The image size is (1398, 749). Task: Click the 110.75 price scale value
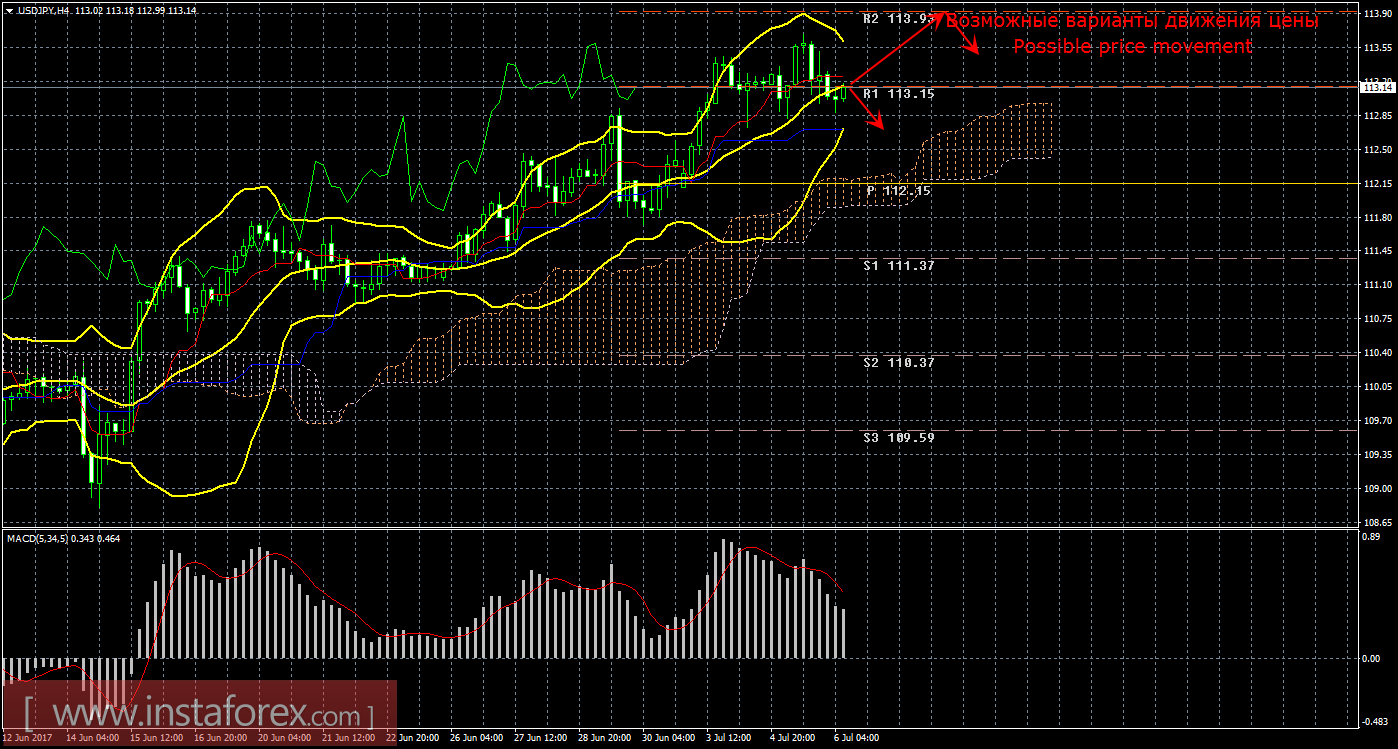[x=1378, y=319]
